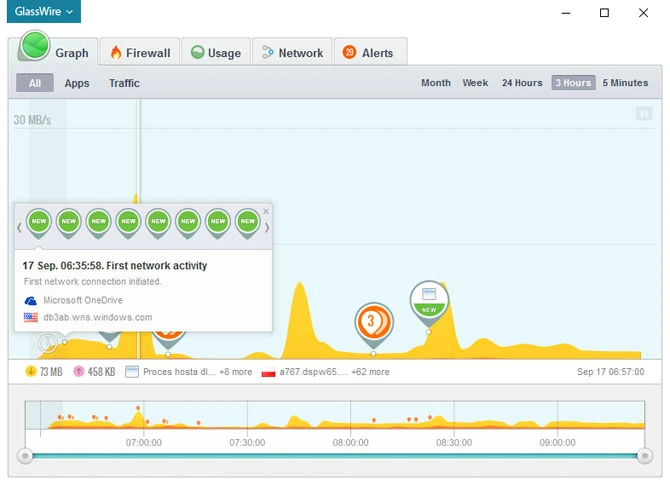Toggle the All filter view
Viewport: 670px width, 485px height.
[35, 83]
